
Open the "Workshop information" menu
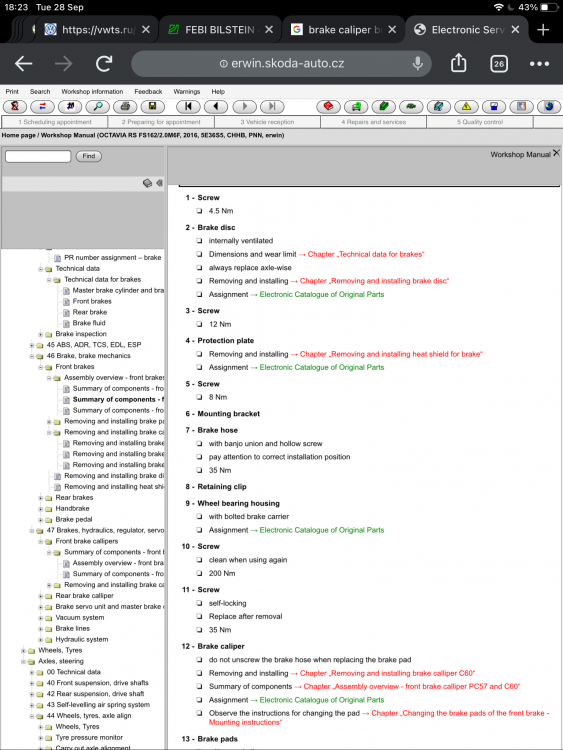(x=92, y=91)
